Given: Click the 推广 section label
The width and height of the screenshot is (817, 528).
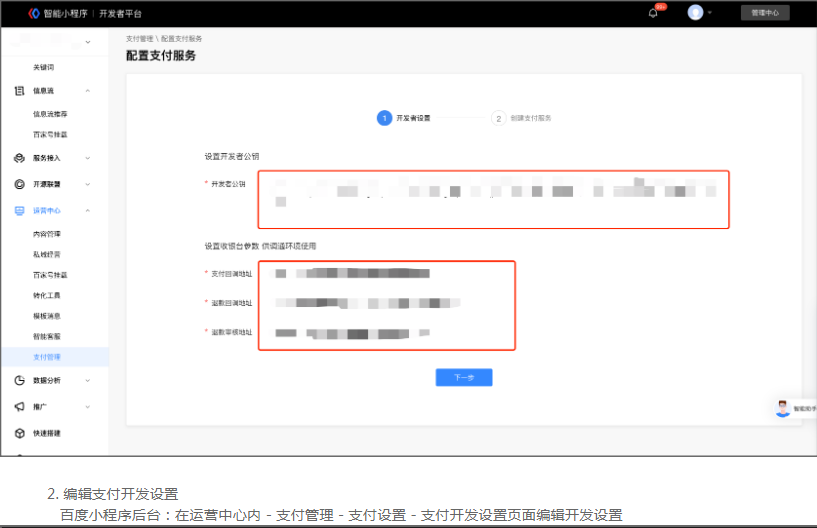Looking at the screenshot, I should pyautogui.click(x=40, y=407).
